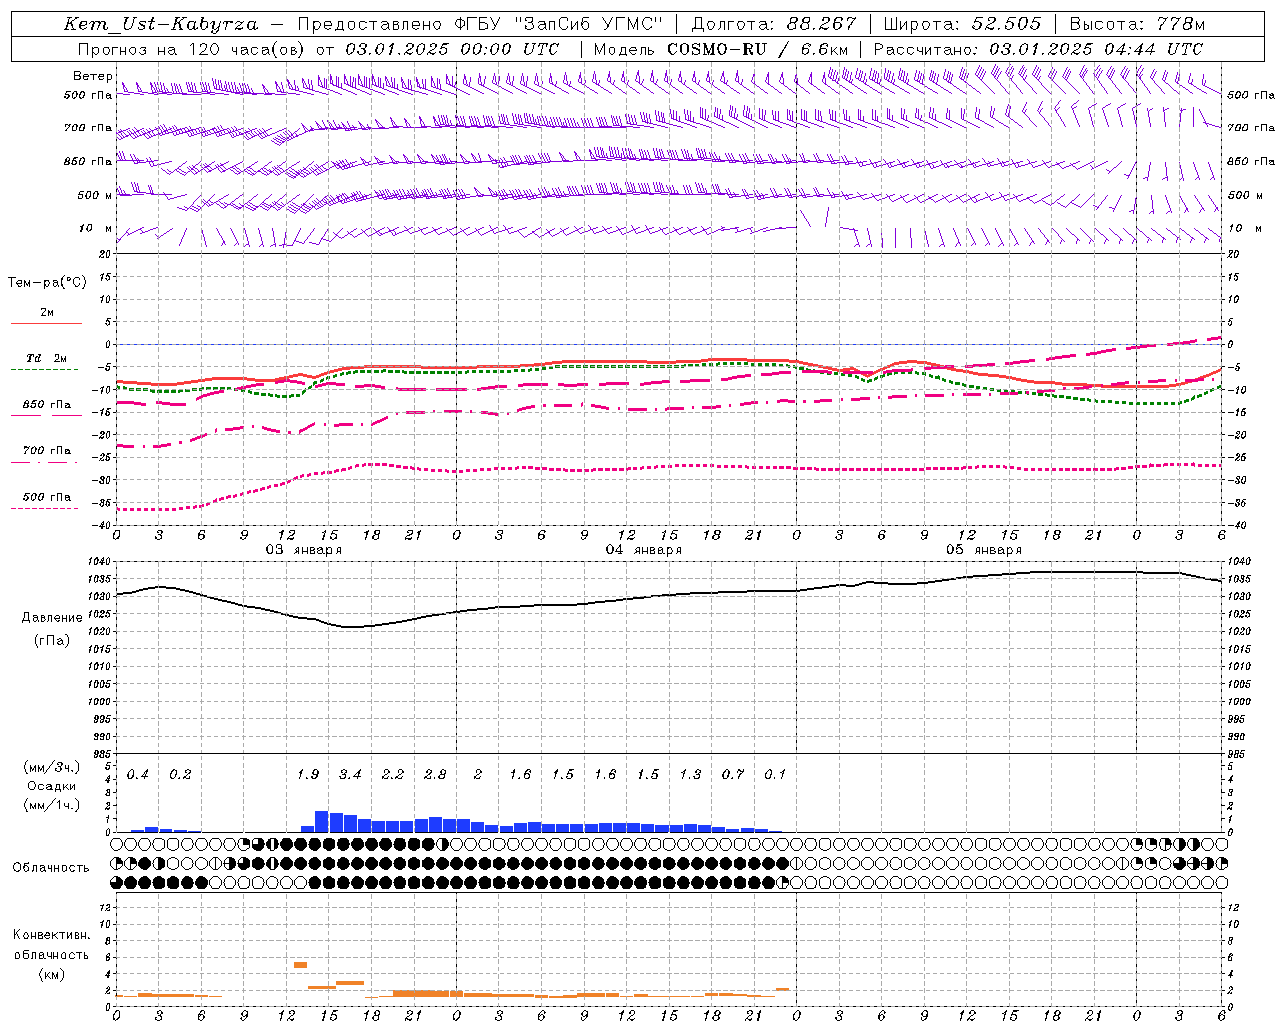Click the 2.8 precipitation total value
This screenshot has width=1280, height=1024.
tap(435, 775)
